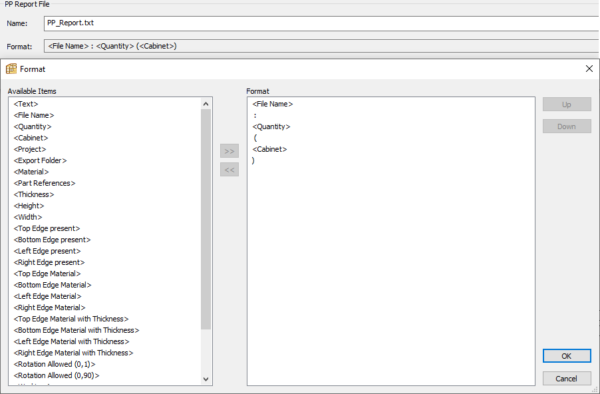Screen dimensions: 600x394
Task: Click the Up button
Action: coord(567,104)
